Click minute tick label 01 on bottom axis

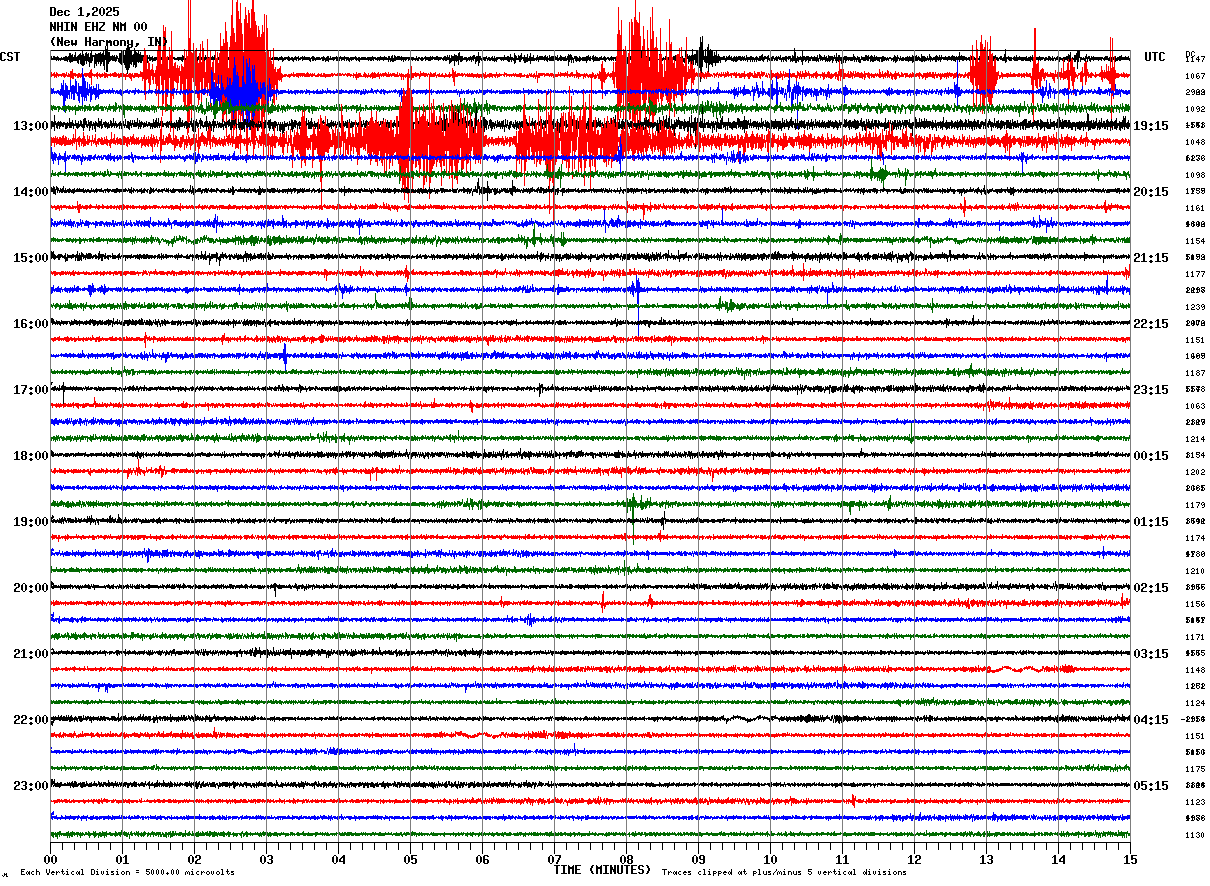122,859
